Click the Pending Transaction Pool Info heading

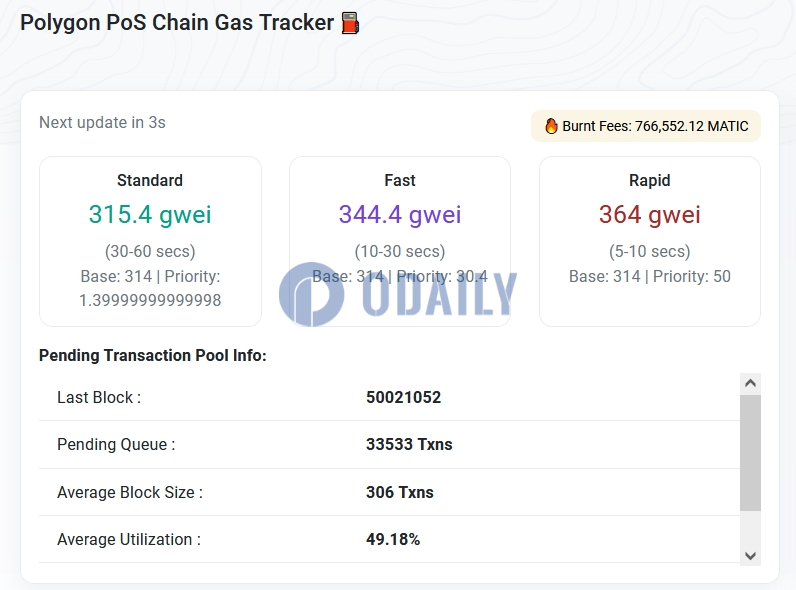pos(153,355)
